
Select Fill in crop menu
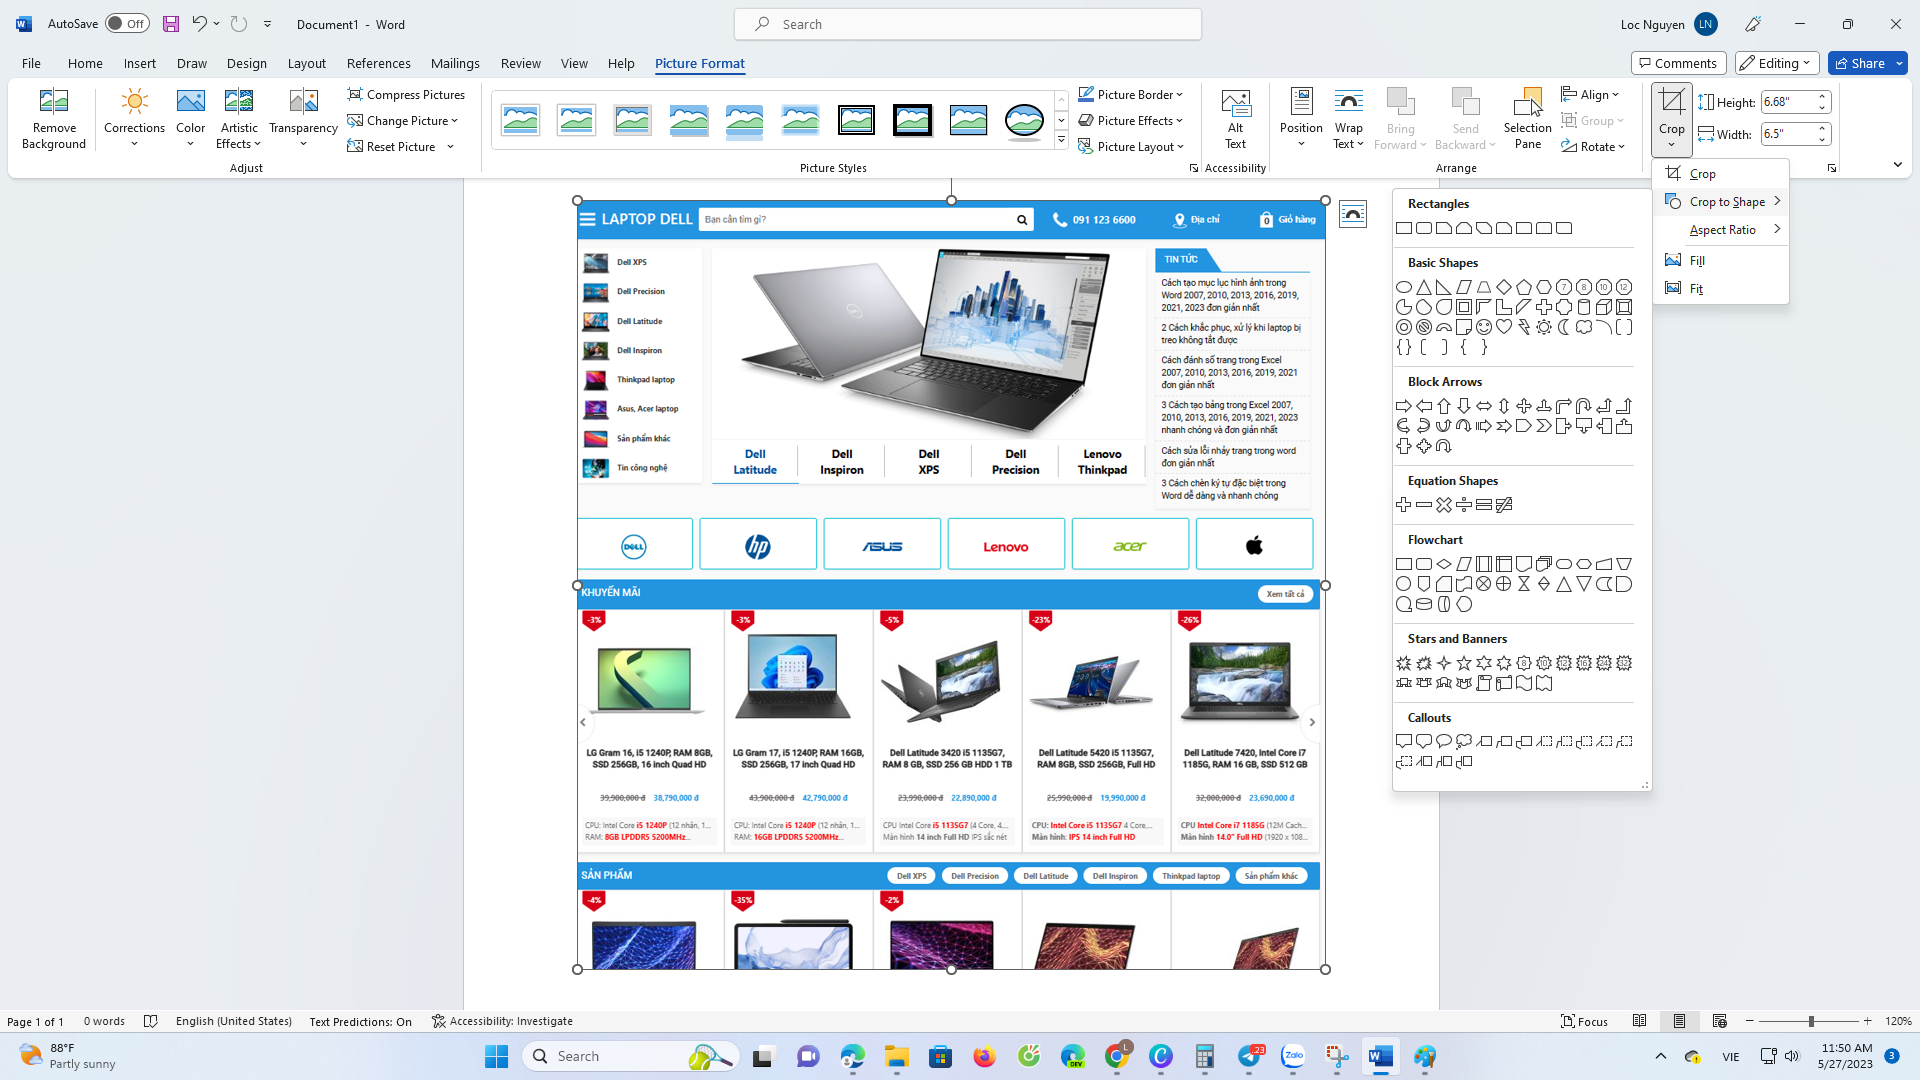point(1720,260)
